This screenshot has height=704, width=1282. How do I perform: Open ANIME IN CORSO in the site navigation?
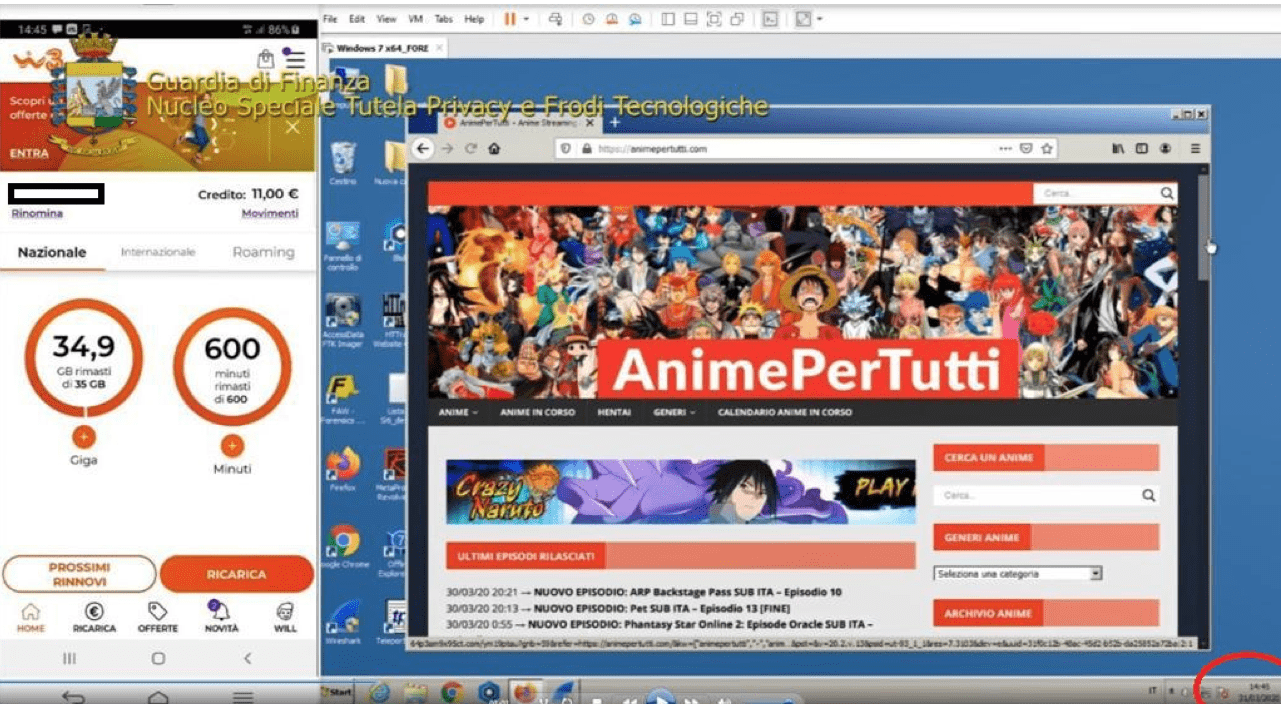click(538, 412)
